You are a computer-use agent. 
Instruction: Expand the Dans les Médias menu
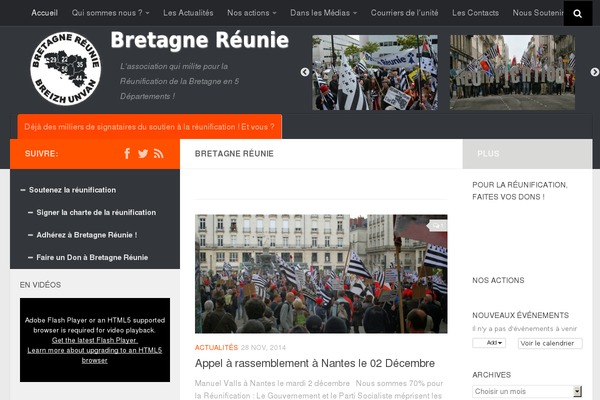pyautogui.click(x=323, y=13)
